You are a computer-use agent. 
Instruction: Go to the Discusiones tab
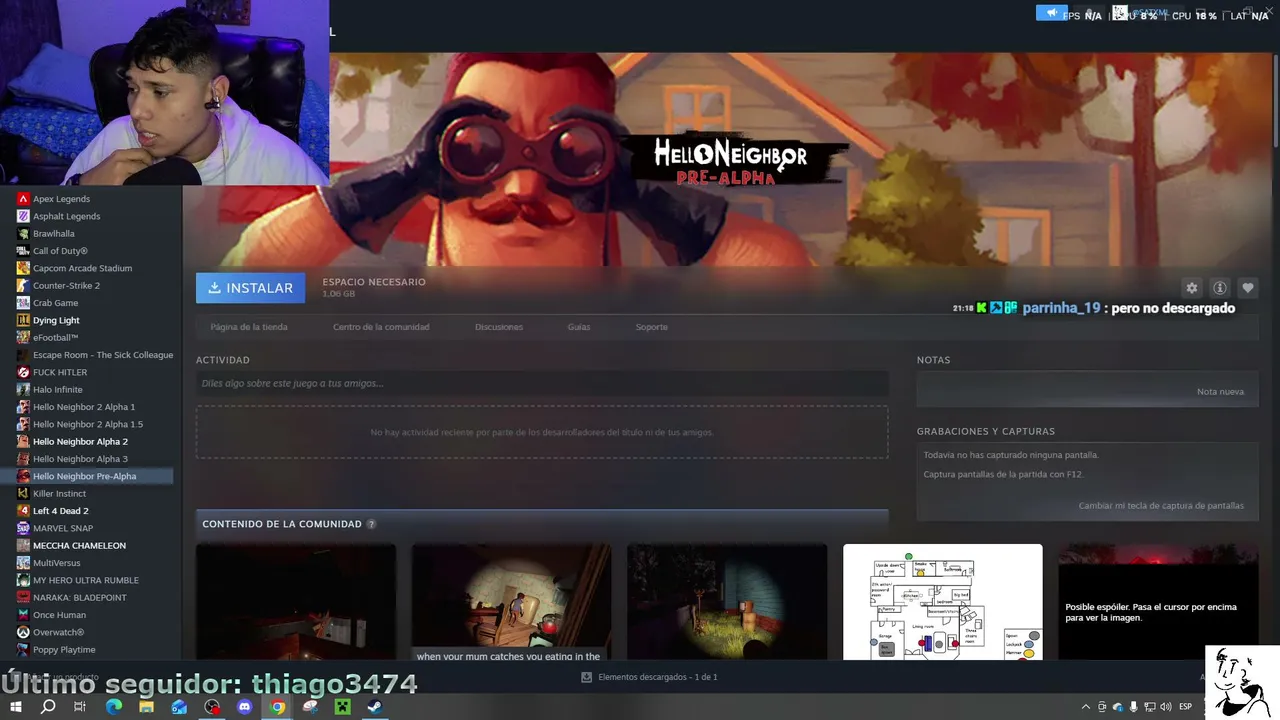[499, 327]
